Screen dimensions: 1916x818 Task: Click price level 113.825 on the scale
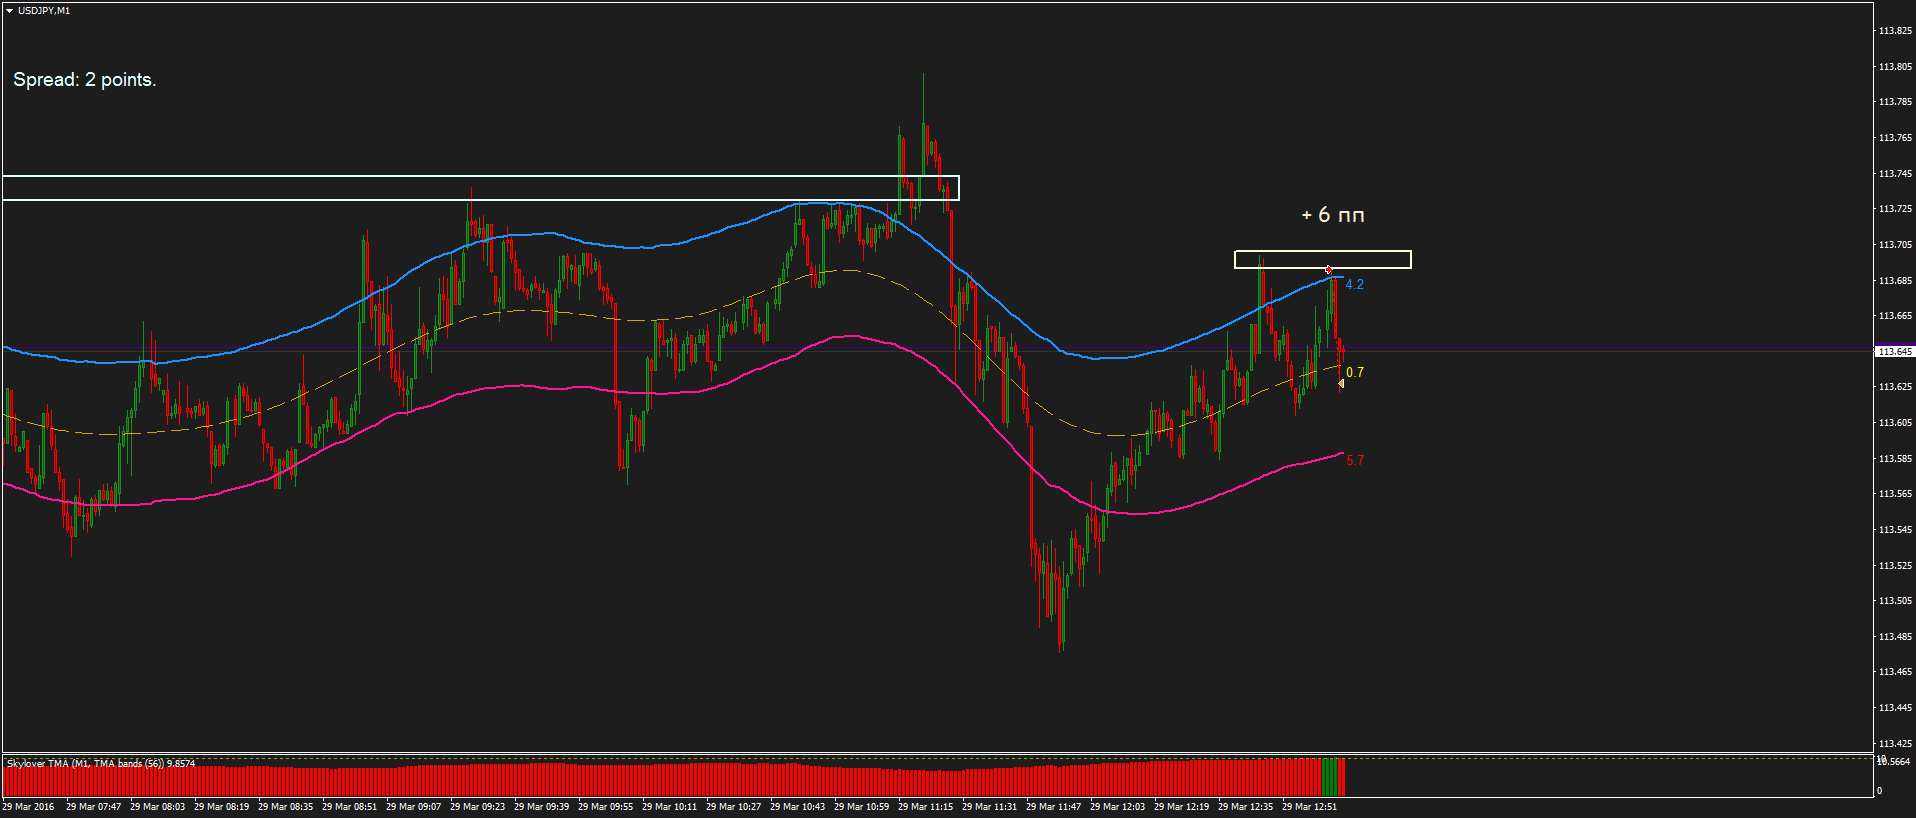coord(1895,31)
